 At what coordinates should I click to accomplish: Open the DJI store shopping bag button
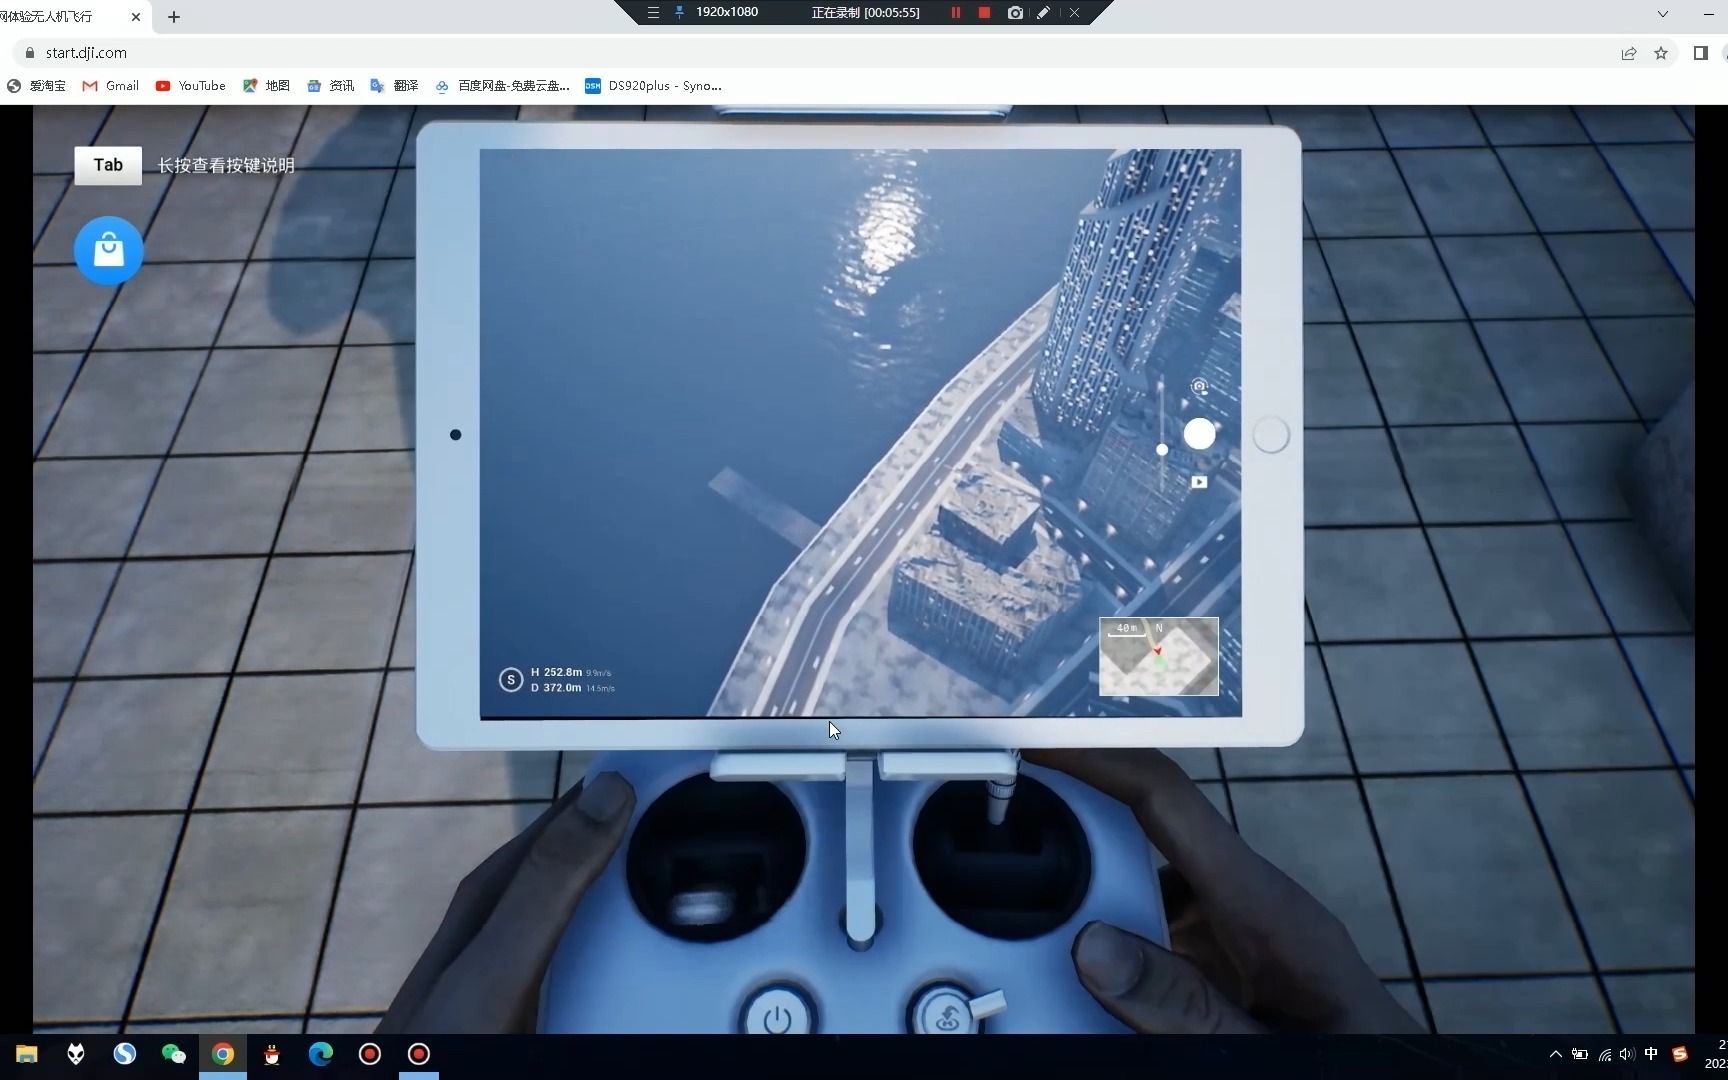click(x=108, y=250)
